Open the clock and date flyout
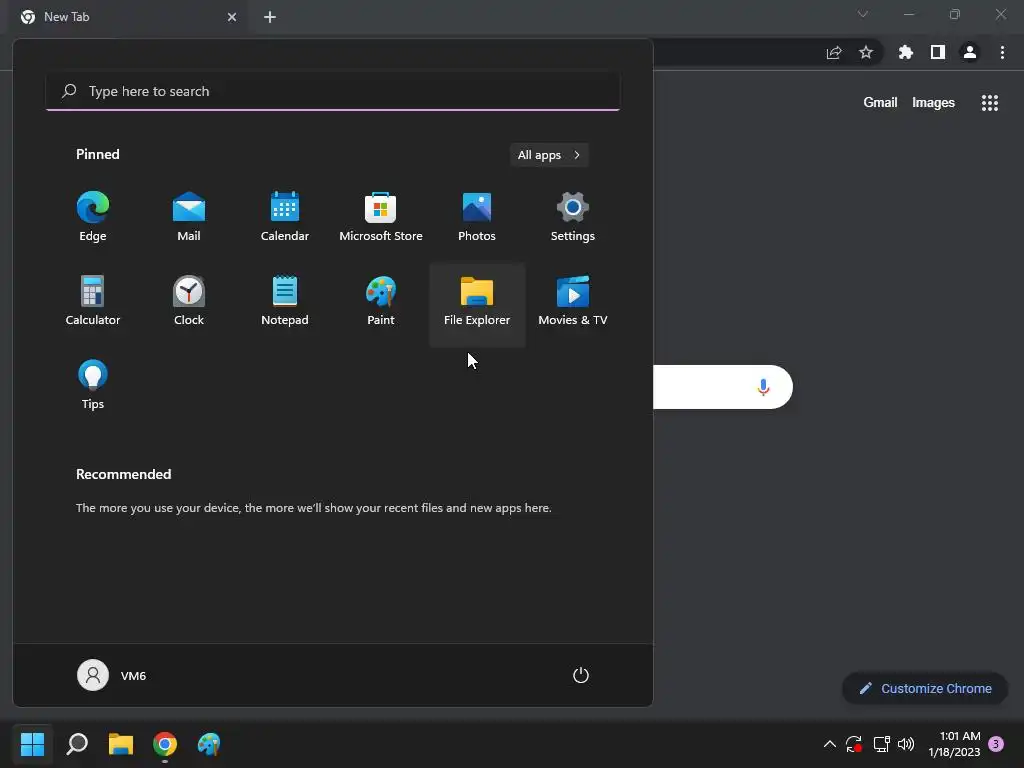 [954, 744]
